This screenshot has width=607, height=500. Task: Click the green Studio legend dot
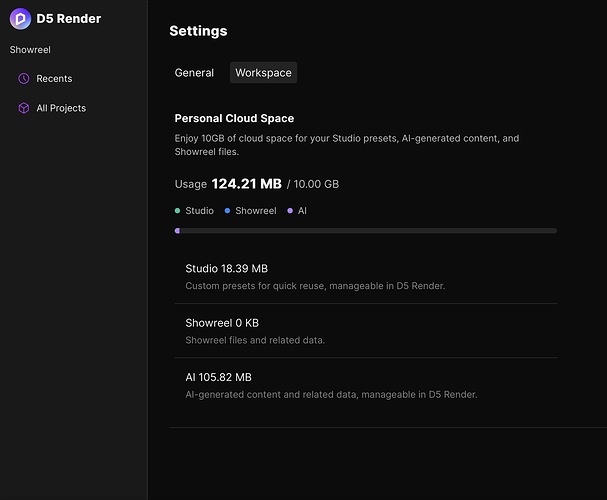(x=177, y=211)
